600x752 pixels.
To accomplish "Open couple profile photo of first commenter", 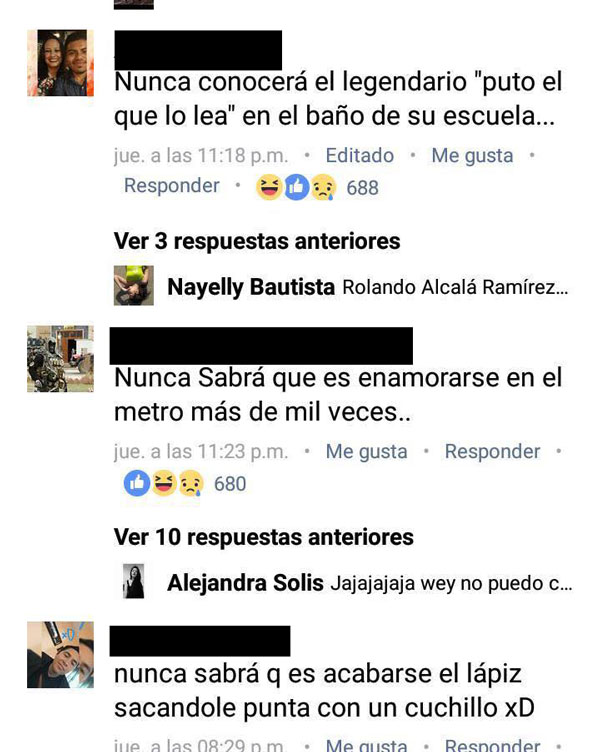I will (60, 63).
